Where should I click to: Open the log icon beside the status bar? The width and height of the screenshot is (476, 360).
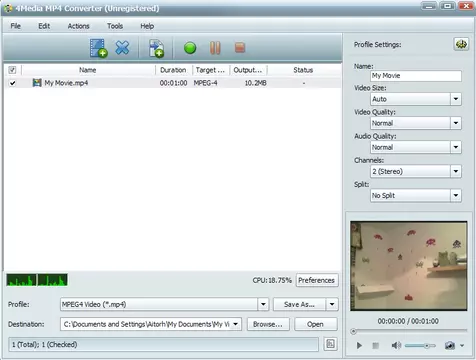(330, 344)
